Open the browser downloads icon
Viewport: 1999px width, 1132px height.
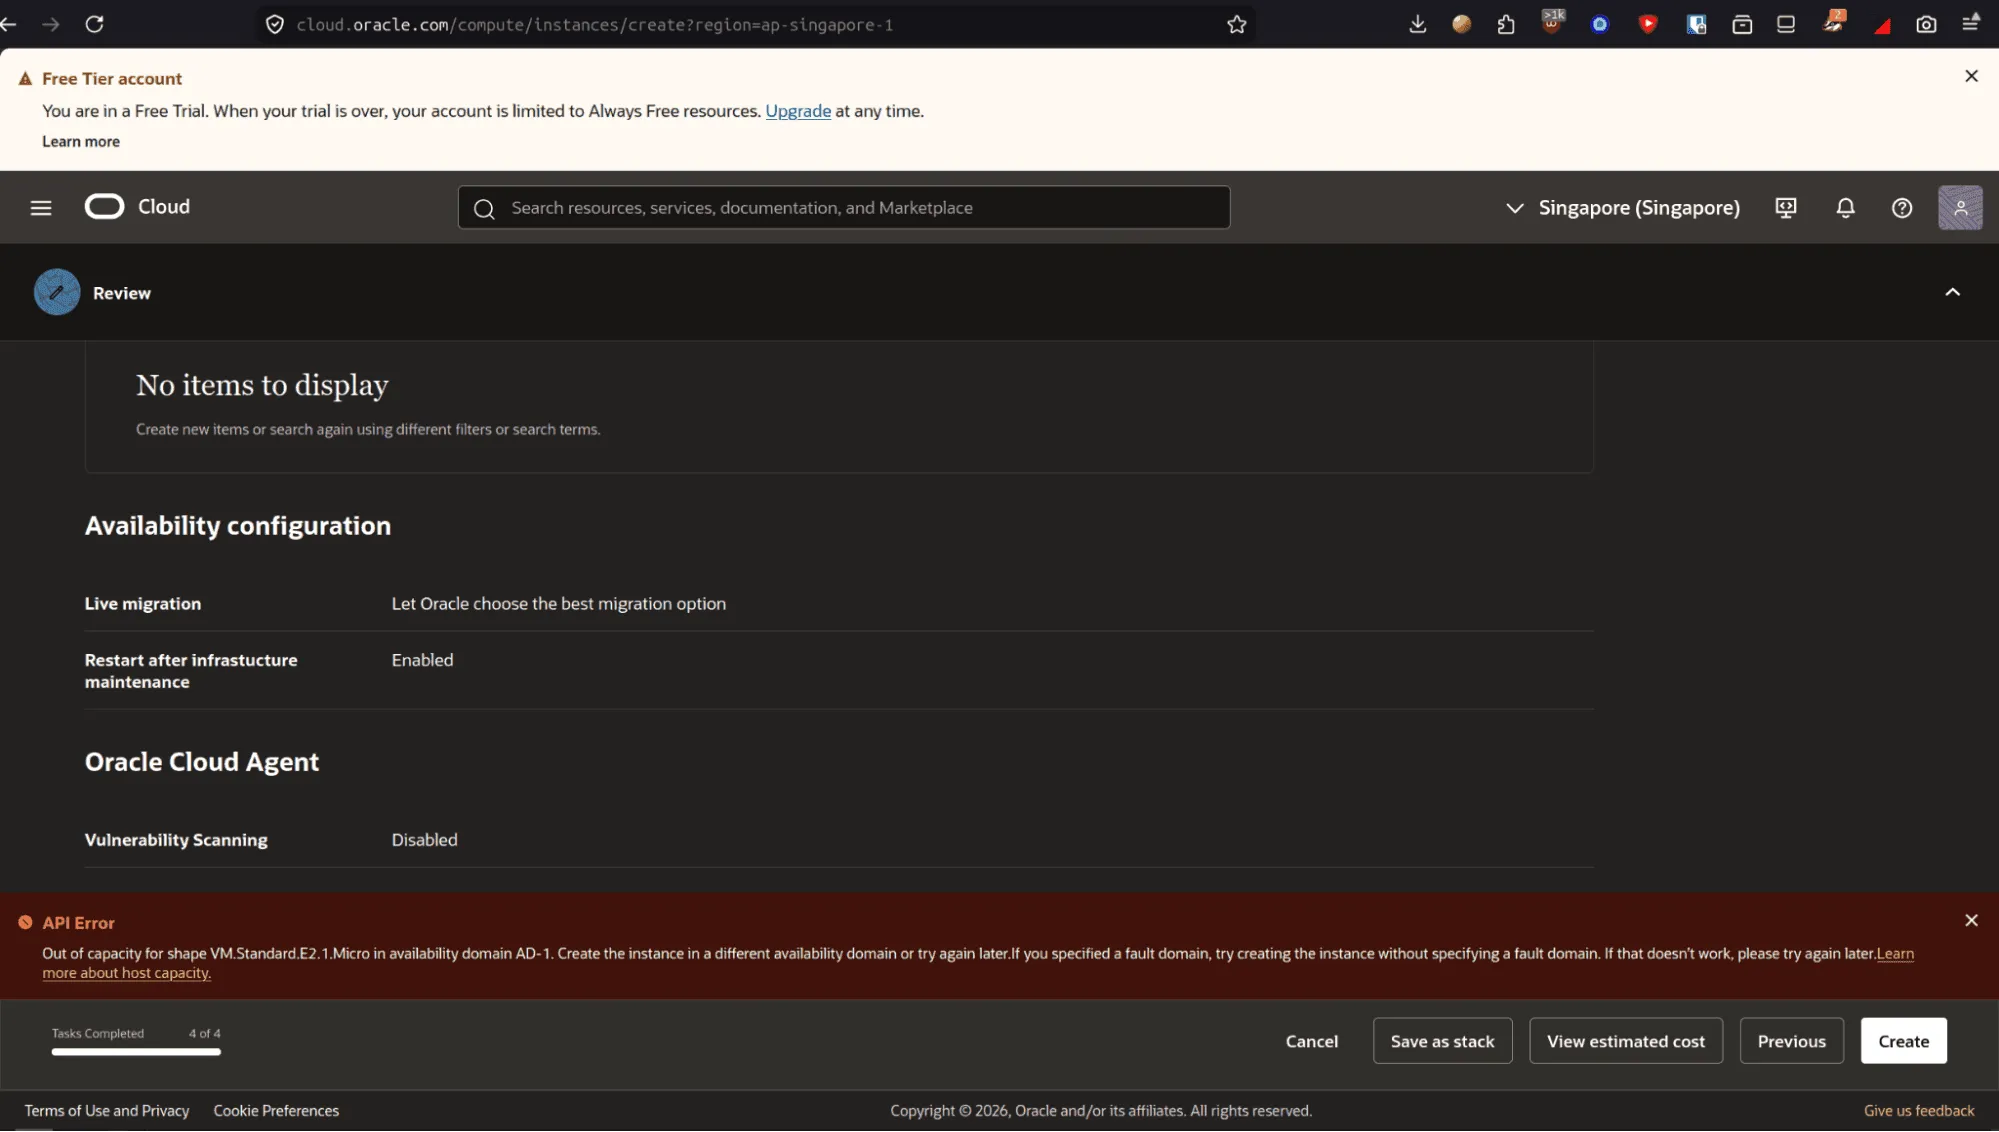coord(1417,24)
